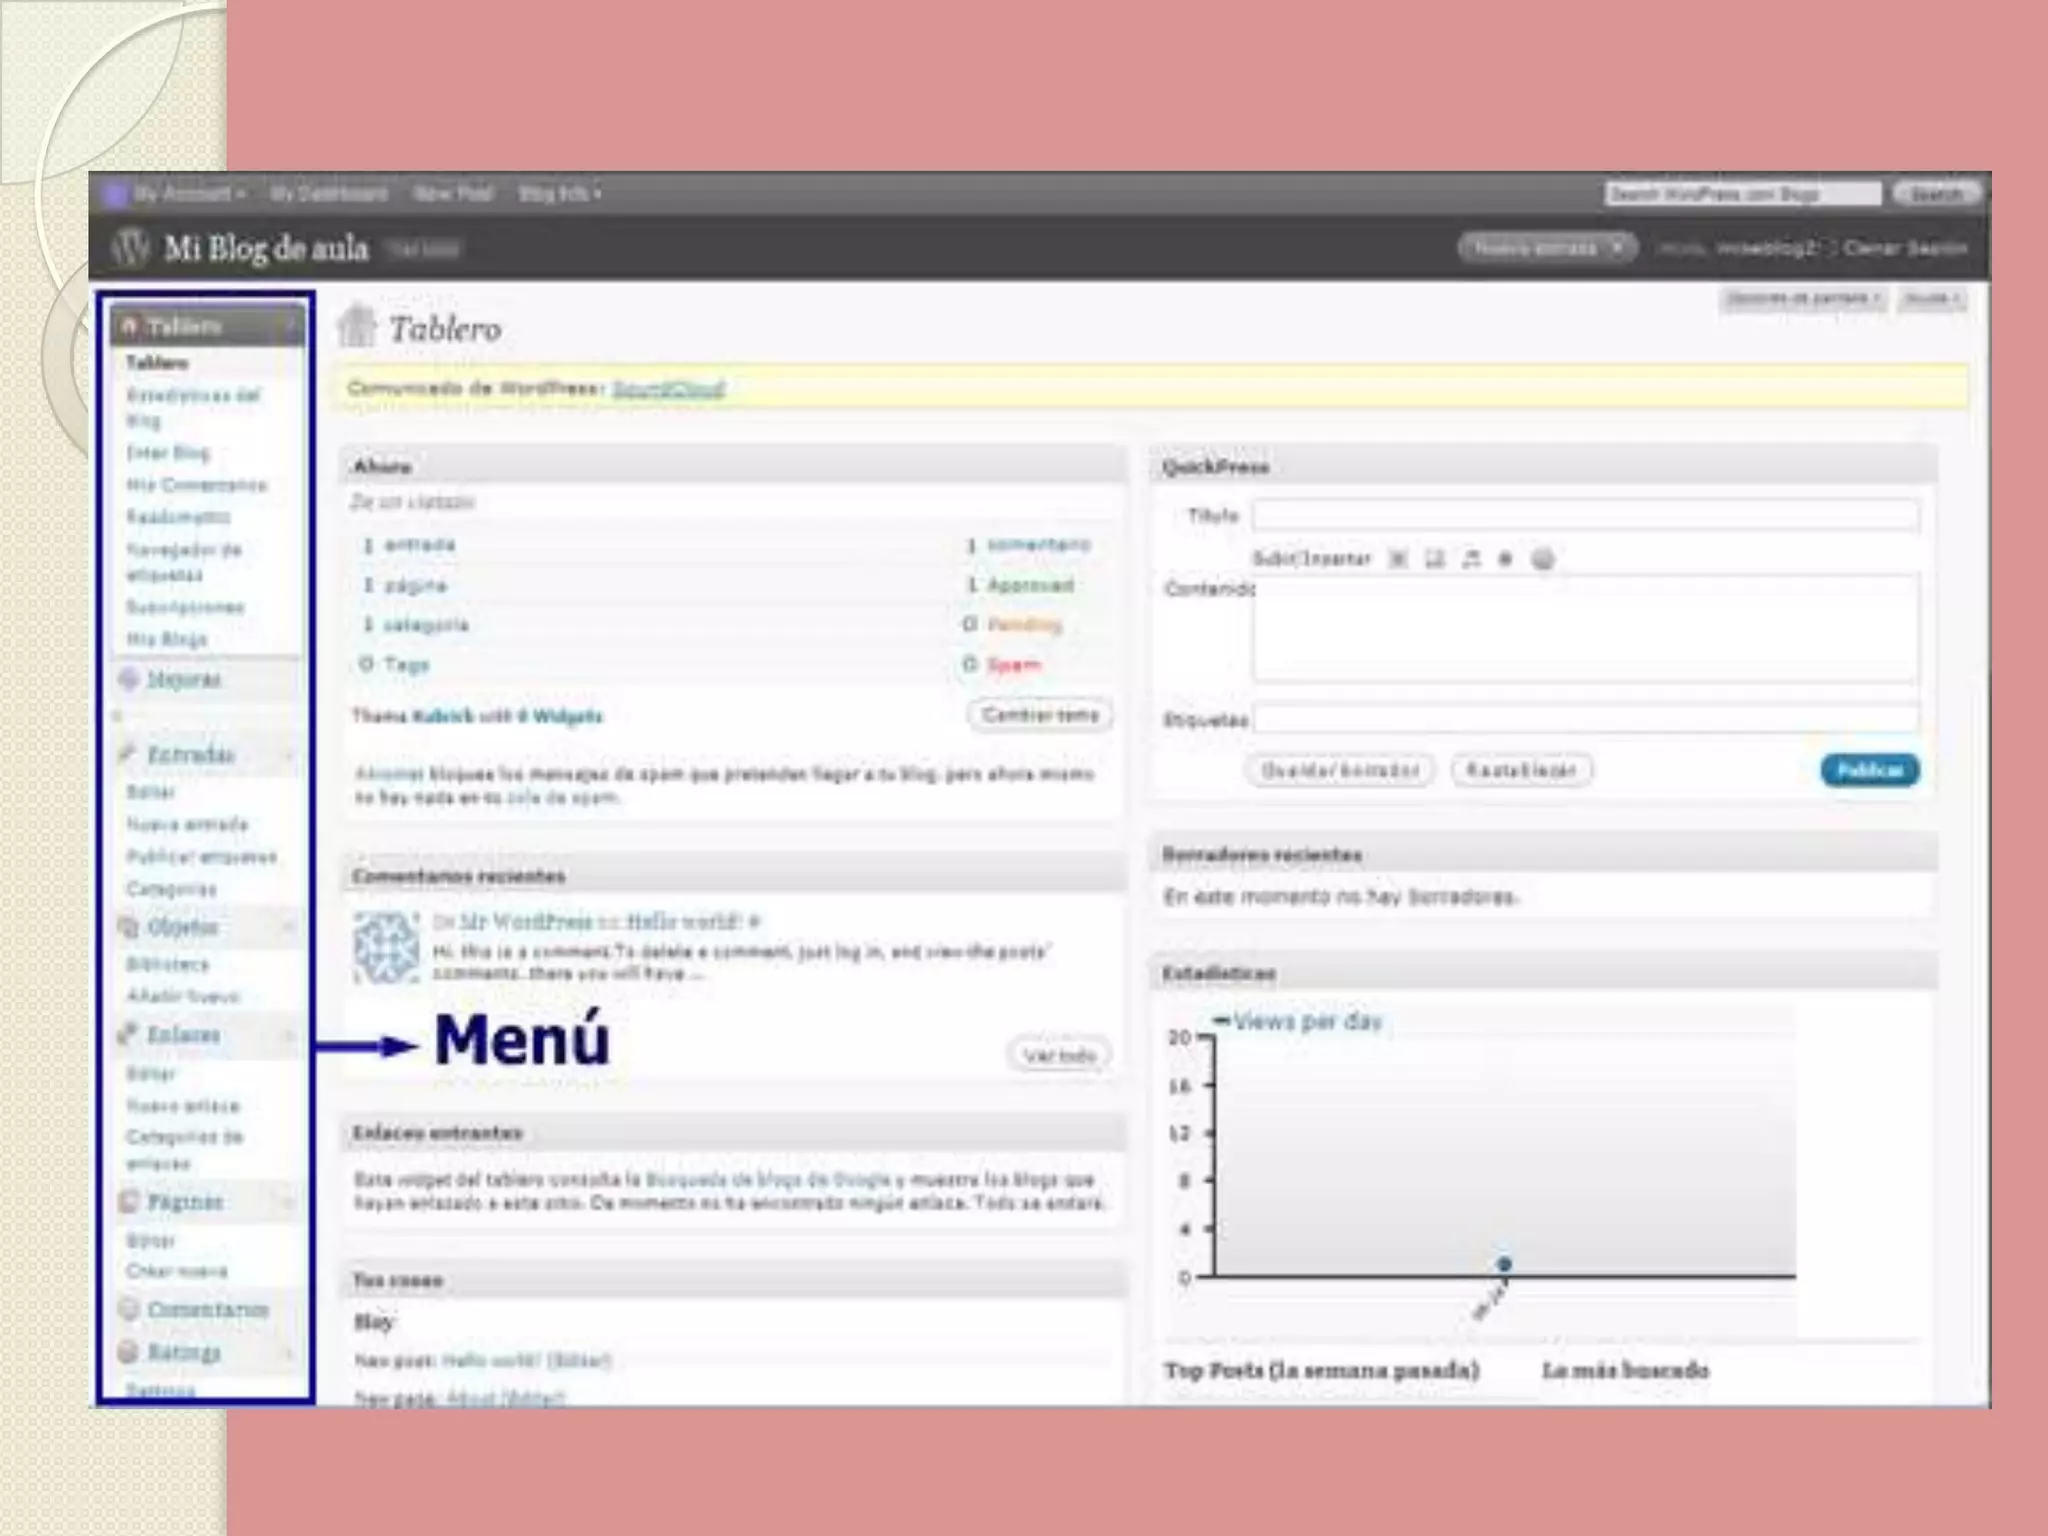The image size is (2048, 1536).
Task: Click the data point on views chart
Action: (1504, 1264)
